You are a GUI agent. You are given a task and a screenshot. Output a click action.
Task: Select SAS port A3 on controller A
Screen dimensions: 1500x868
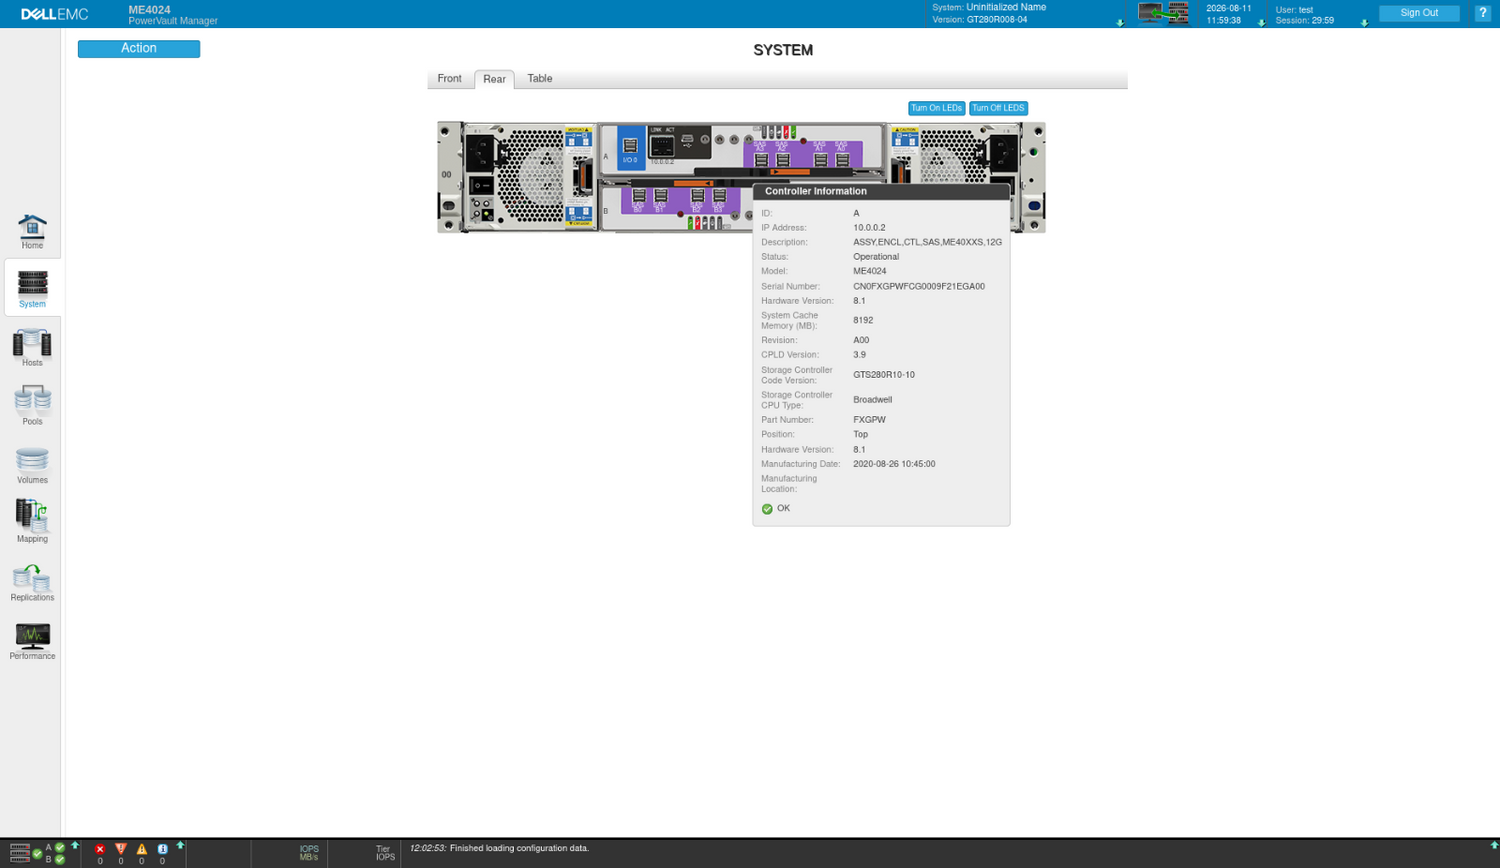point(761,159)
